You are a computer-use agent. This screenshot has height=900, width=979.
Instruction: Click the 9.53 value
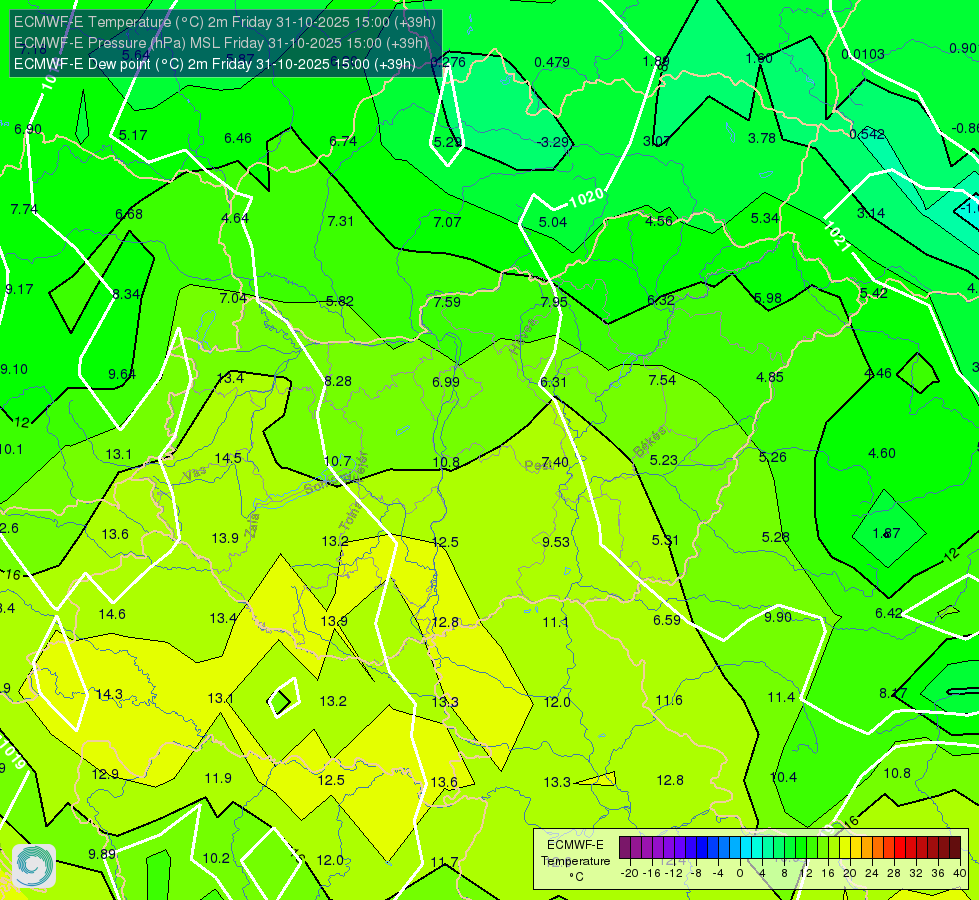(x=556, y=542)
